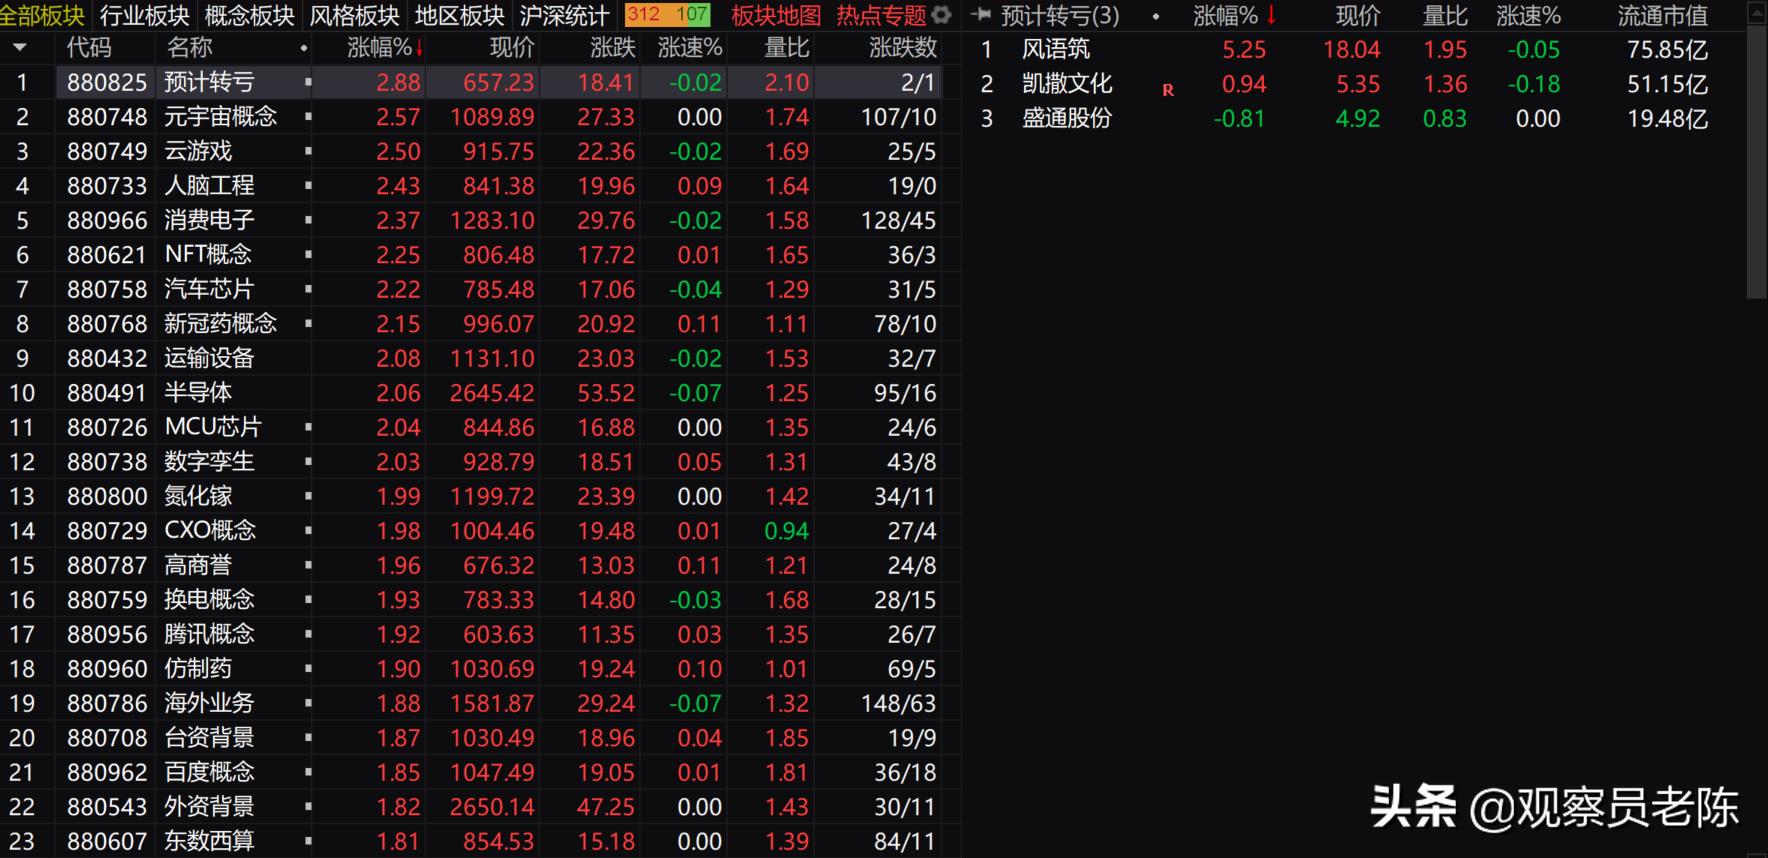Click the pin icon beside 预计转亏(3)

point(981,15)
